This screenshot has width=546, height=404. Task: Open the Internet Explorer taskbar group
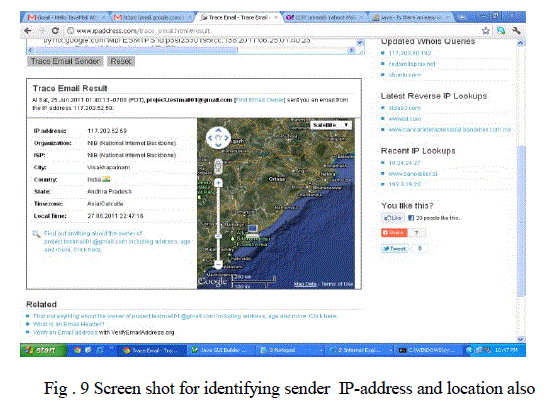(x=360, y=350)
